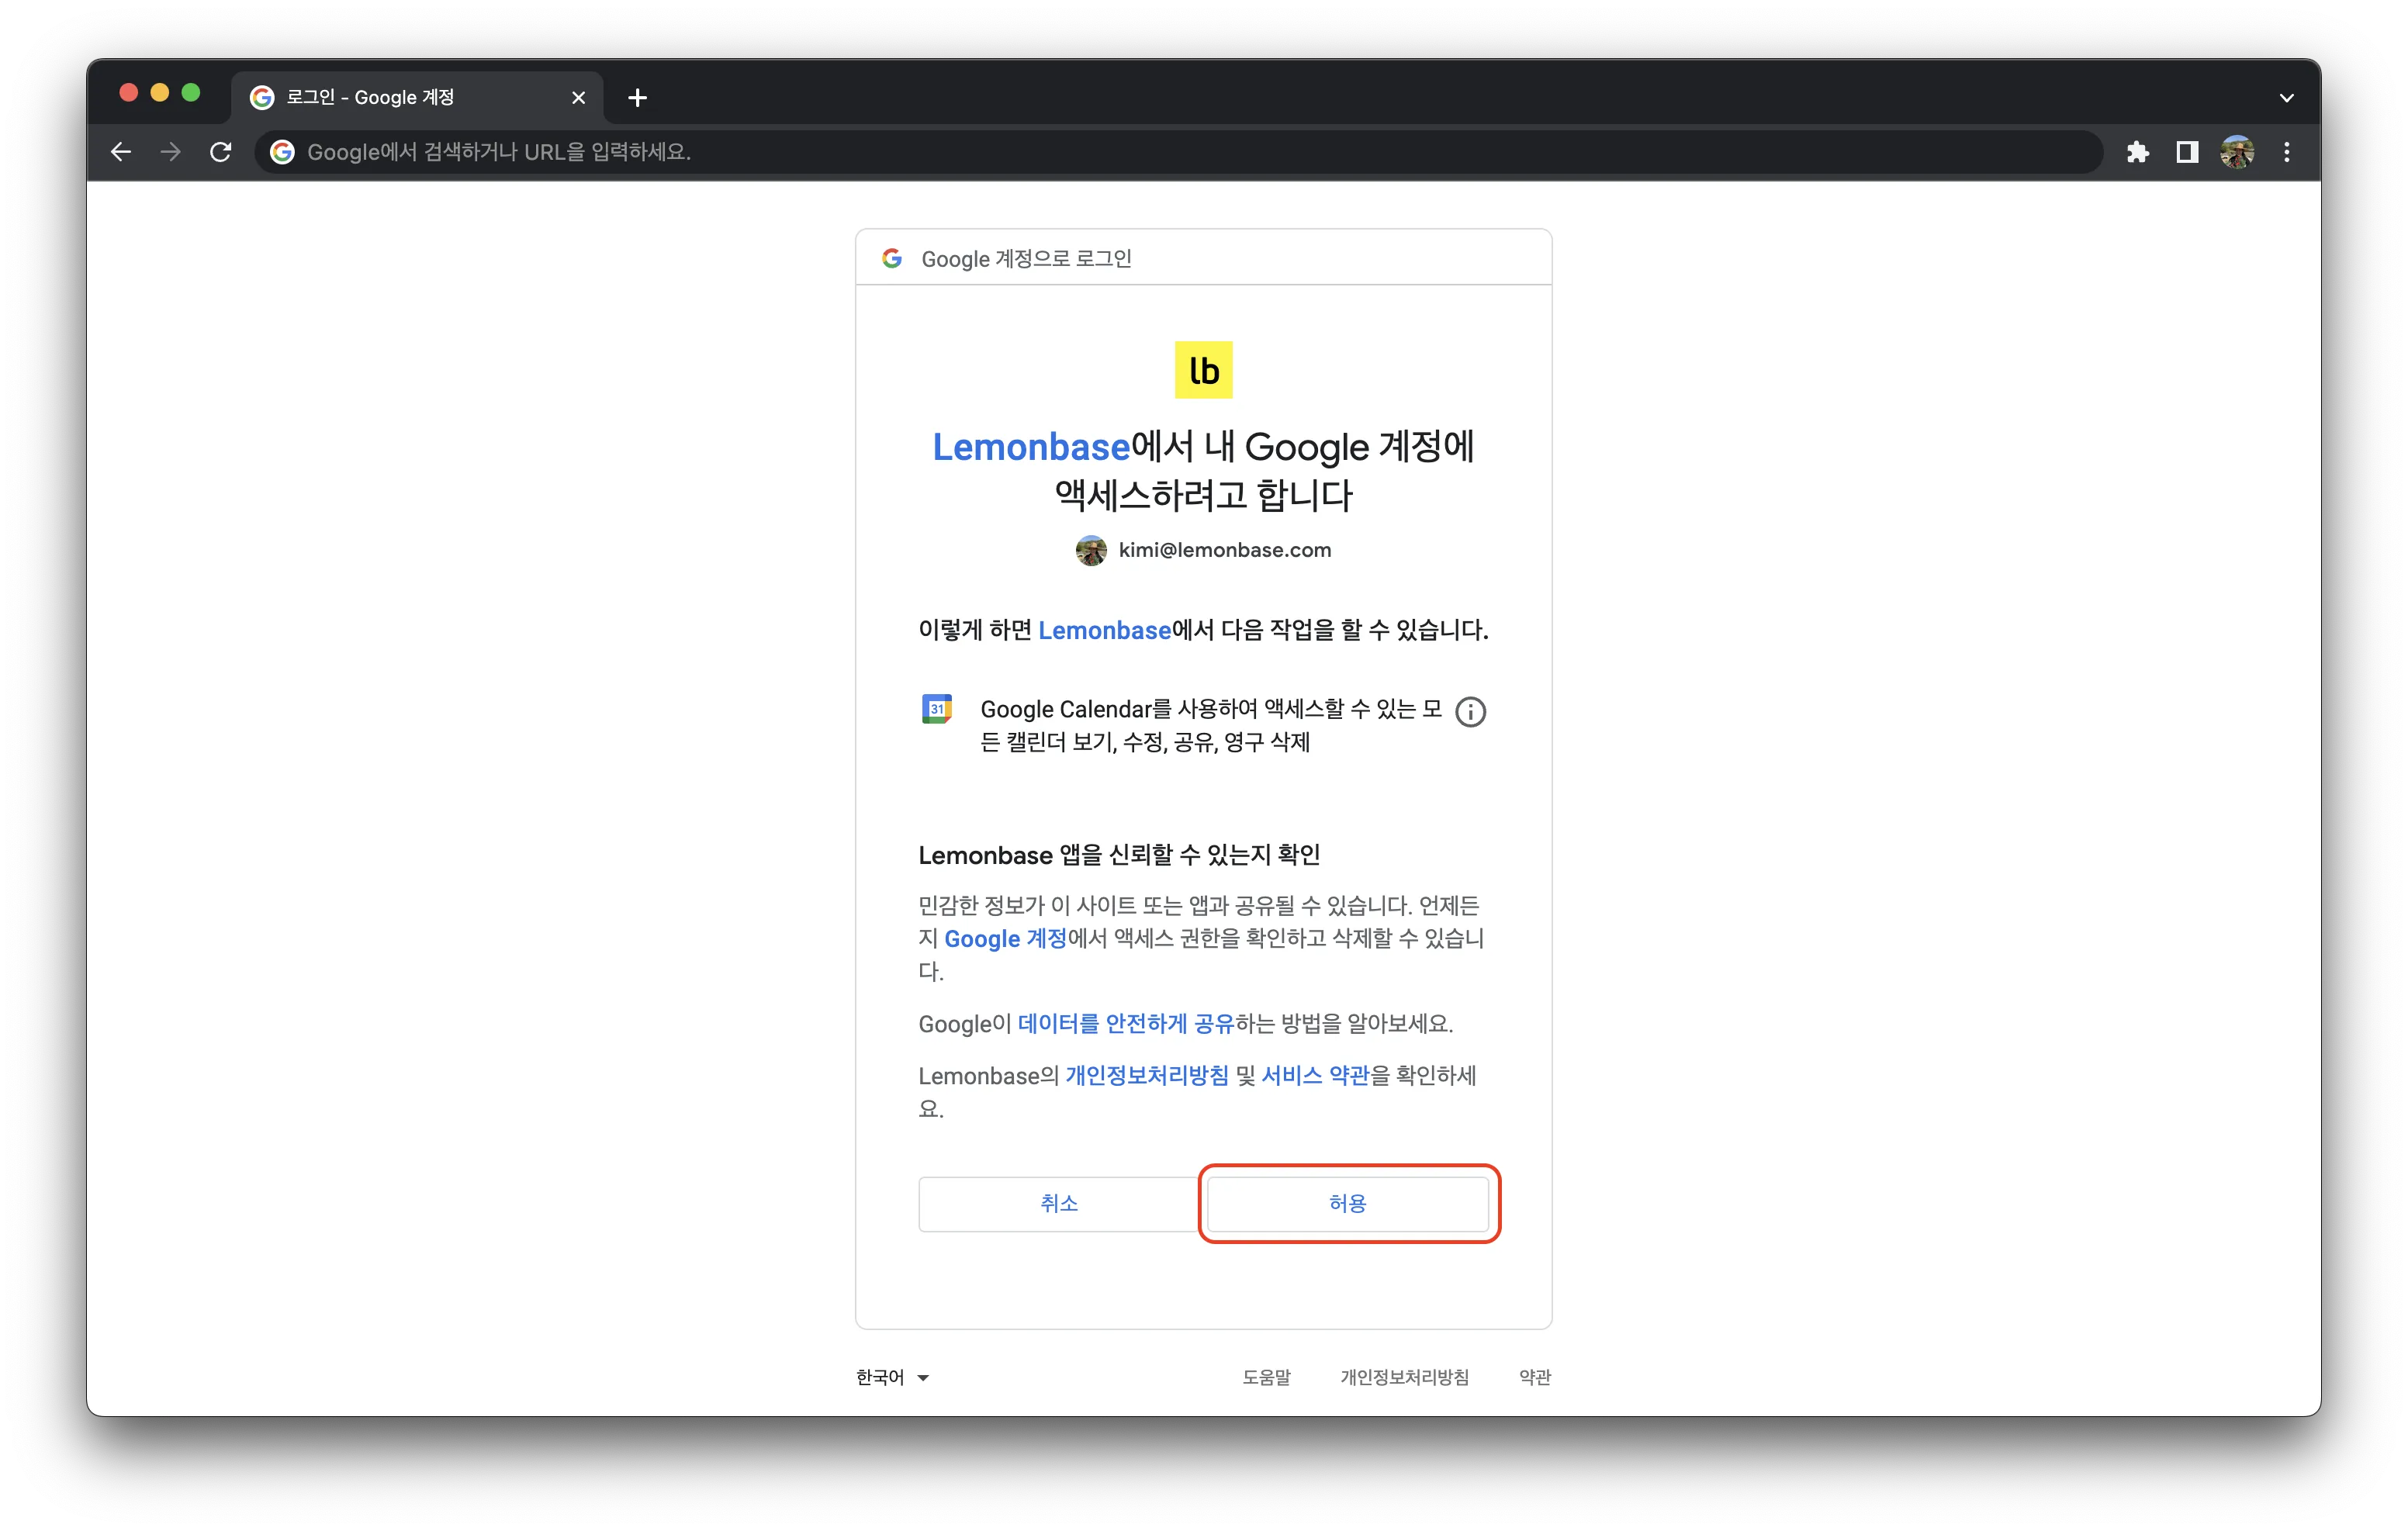This screenshot has width=2408, height=1531.
Task: Open the Chrome three-dot menu
Action: click(2287, 152)
